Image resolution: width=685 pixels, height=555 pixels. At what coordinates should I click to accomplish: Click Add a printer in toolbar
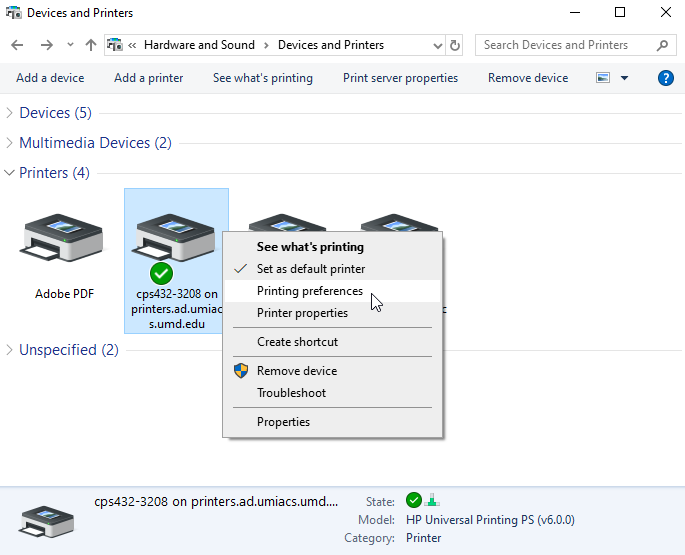(x=148, y=78)
